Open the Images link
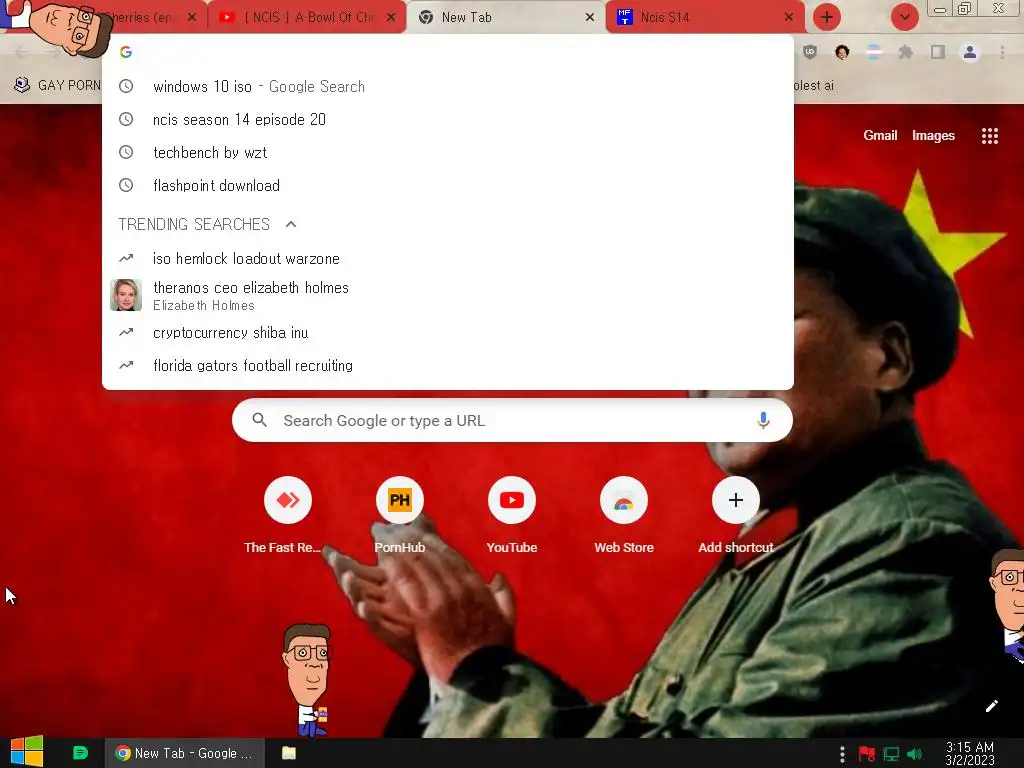This screenshot has width=1024, height=768. 933,135
